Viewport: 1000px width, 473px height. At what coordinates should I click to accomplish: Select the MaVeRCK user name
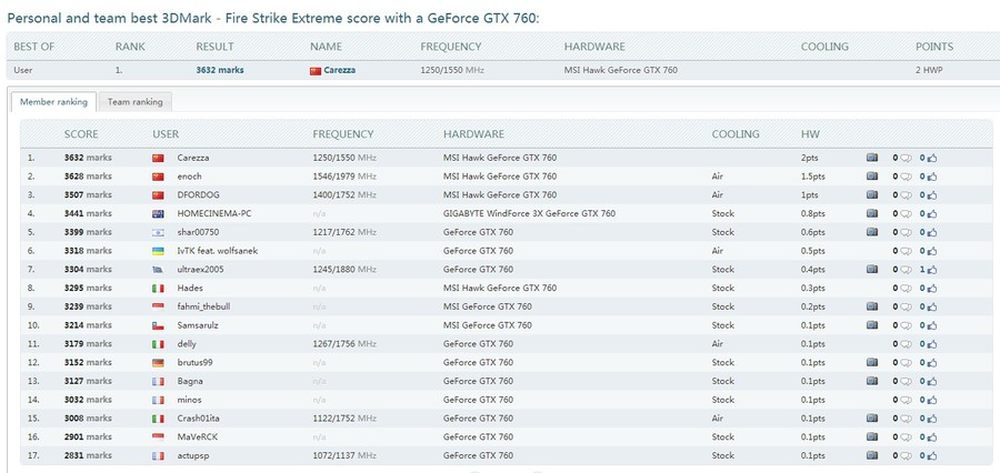pyautogui.click(x=198, y=437)
